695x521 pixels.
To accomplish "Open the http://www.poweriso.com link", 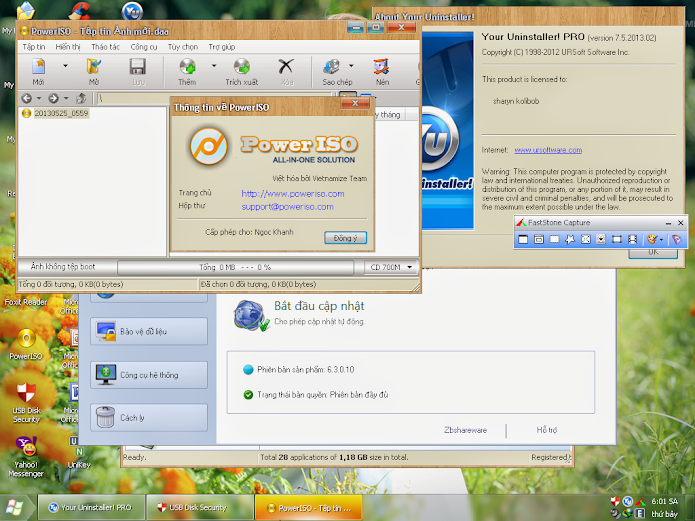I will point(293,194).
